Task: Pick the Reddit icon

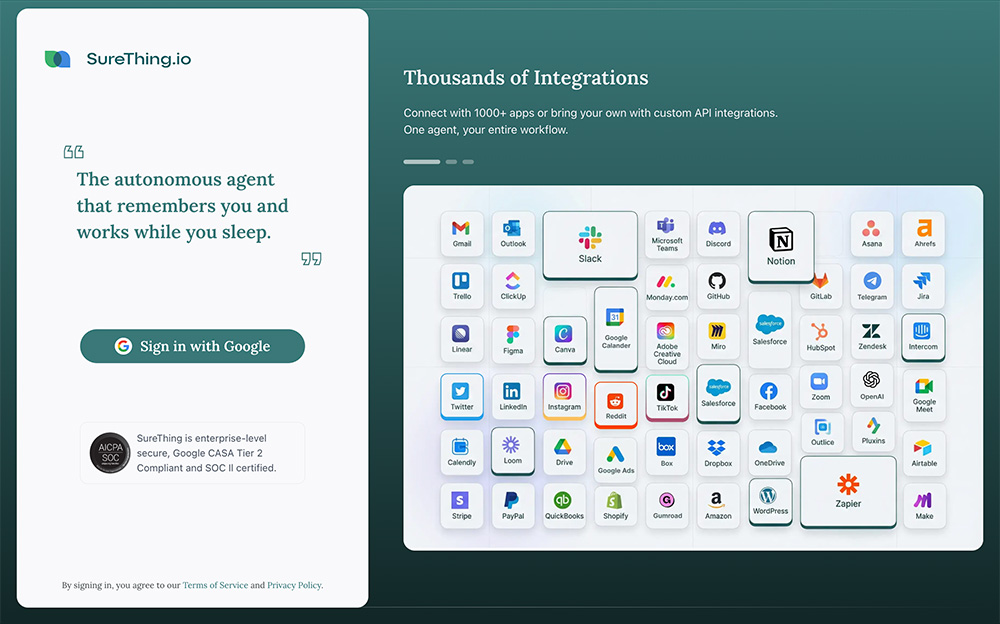Action: click(615, 404)
